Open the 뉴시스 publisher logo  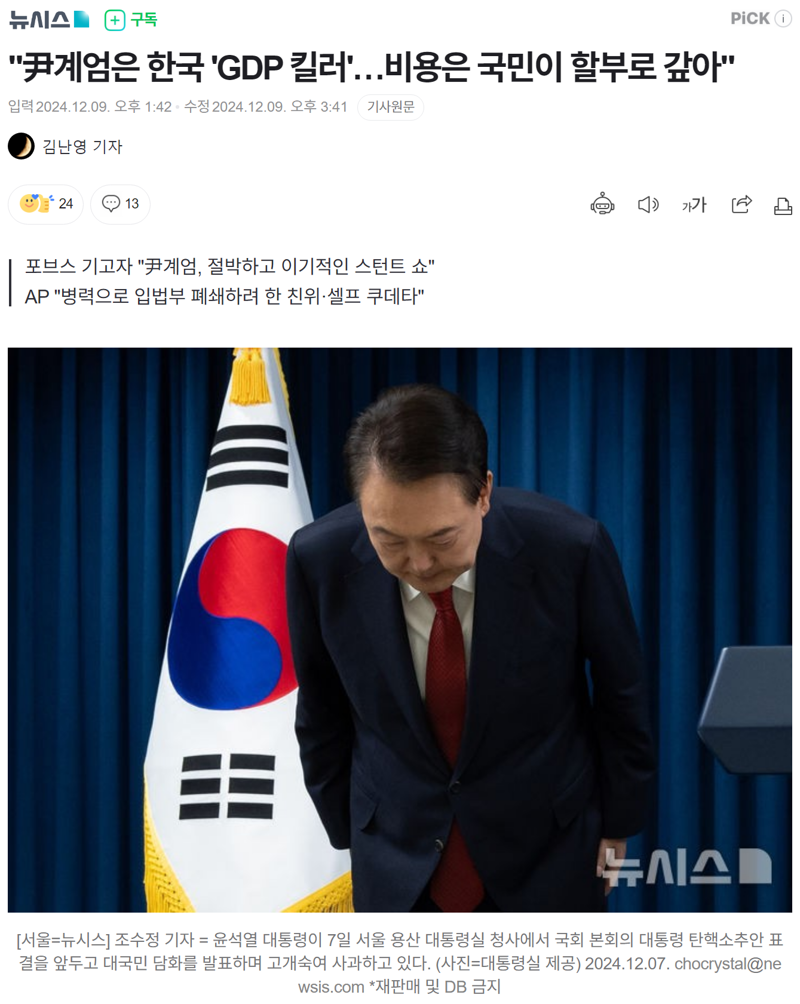(49, 20)
